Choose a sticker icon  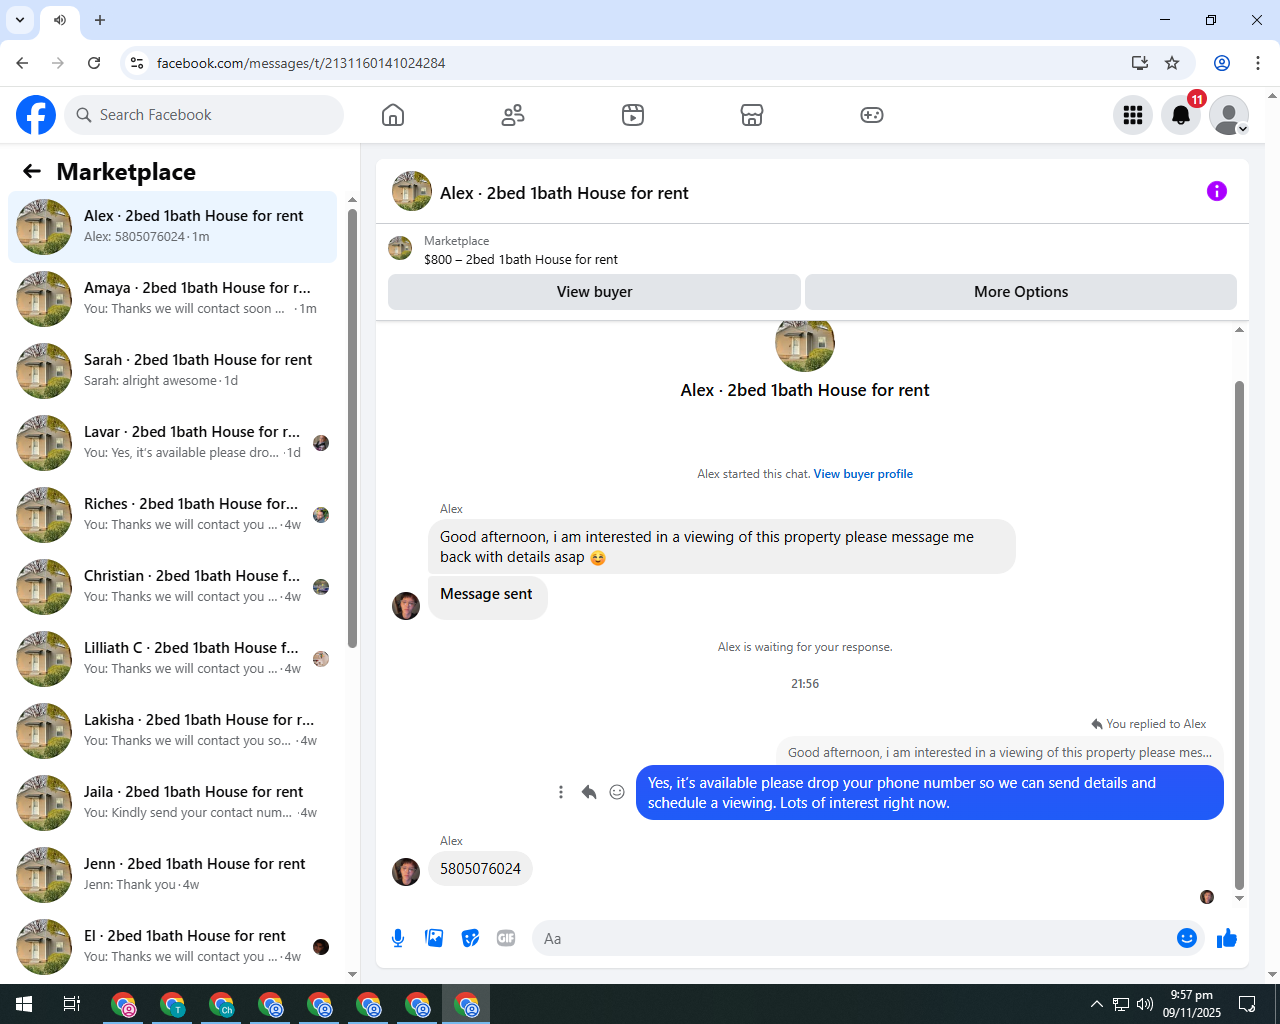click(470, 938)
